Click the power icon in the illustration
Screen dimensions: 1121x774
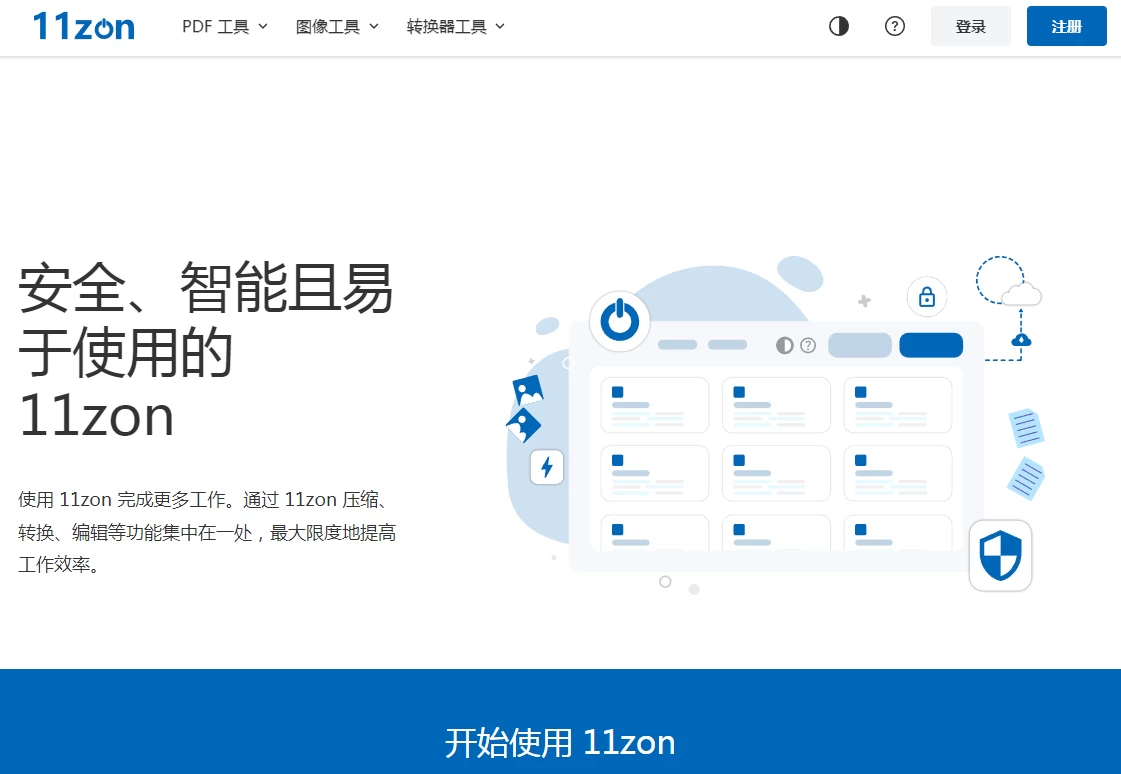coord(620,321)
